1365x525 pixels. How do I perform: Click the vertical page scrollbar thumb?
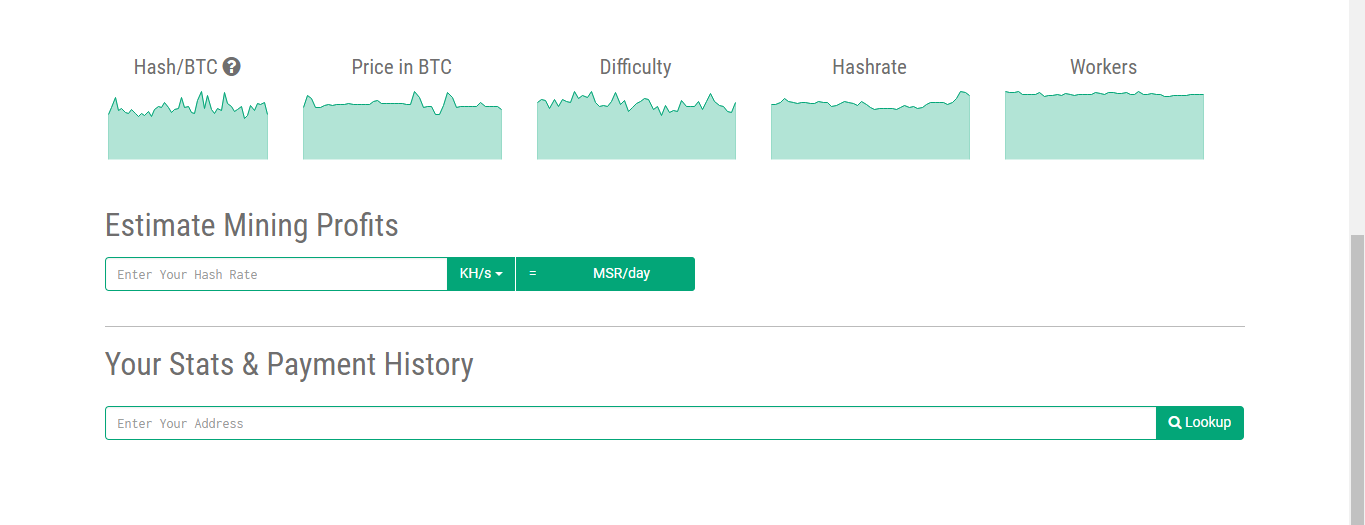(1357, 378)
